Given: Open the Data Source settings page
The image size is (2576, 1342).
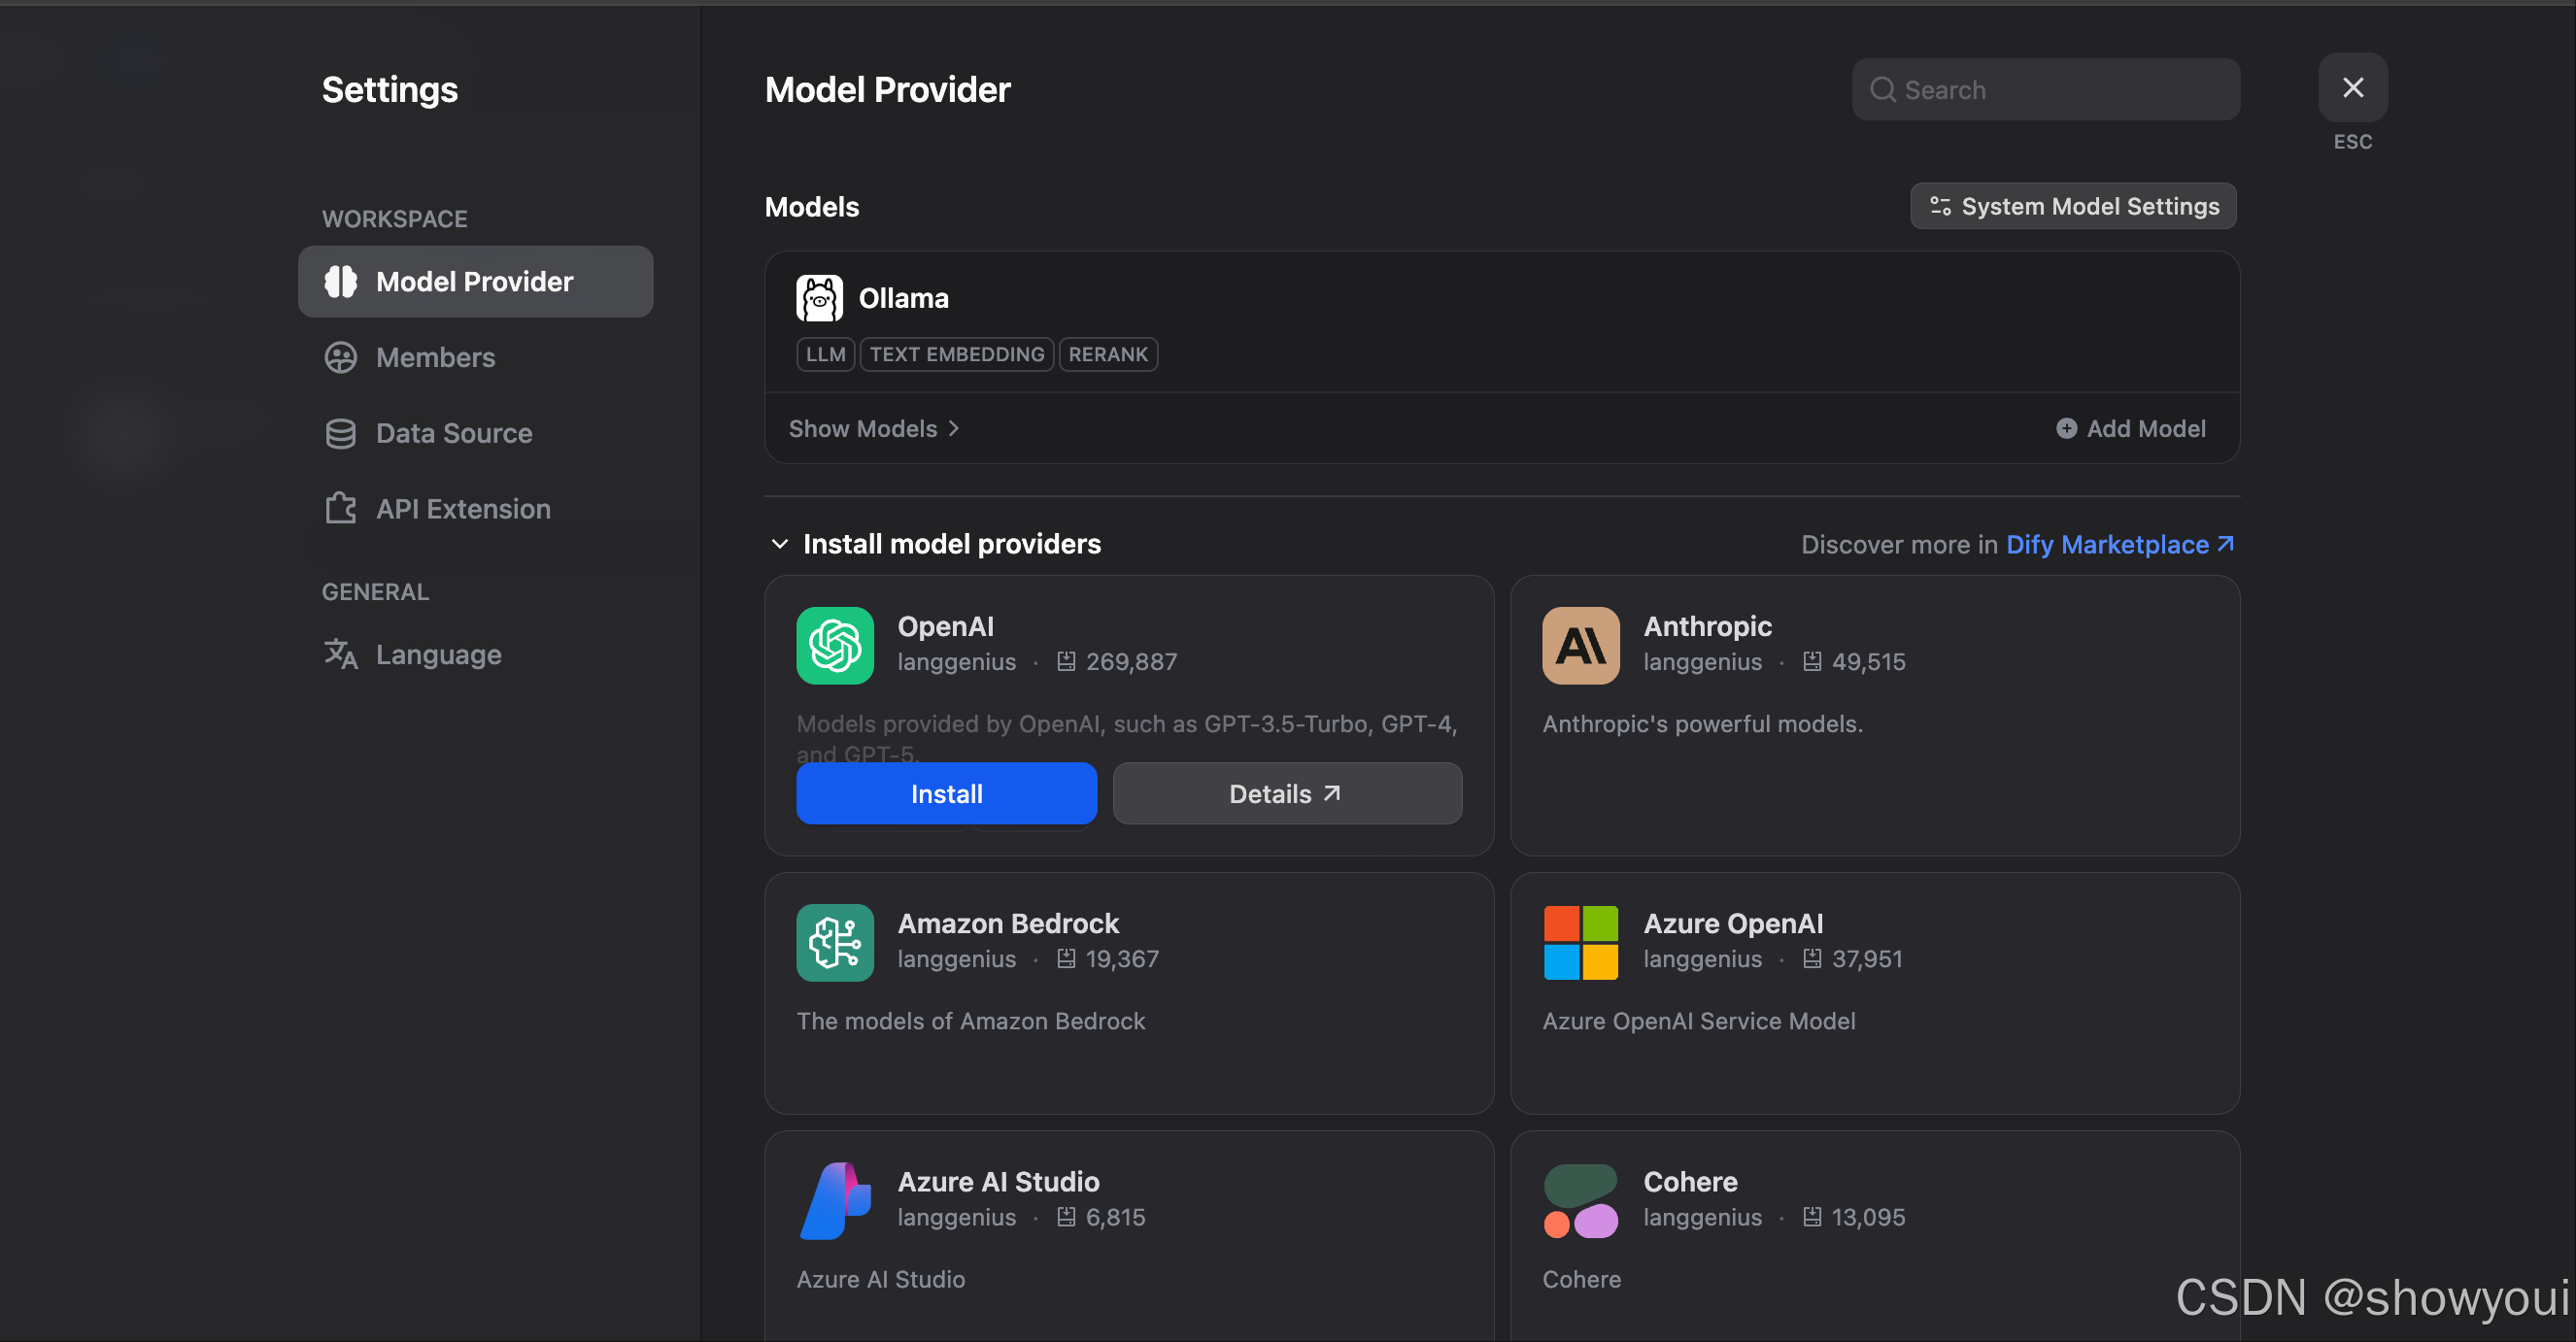Looking at the screenshot, I should pyautogui.click(x=453, y=433).
